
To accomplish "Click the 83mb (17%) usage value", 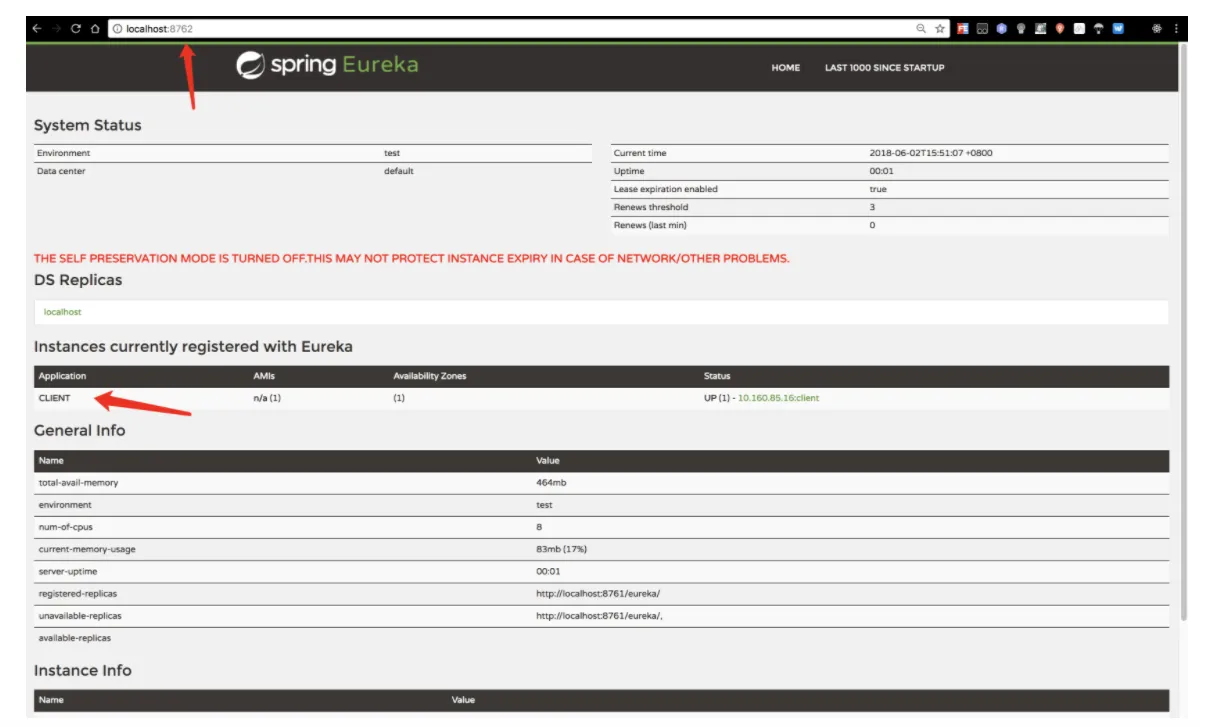I will pyautogui.click(x=563, y=549).
